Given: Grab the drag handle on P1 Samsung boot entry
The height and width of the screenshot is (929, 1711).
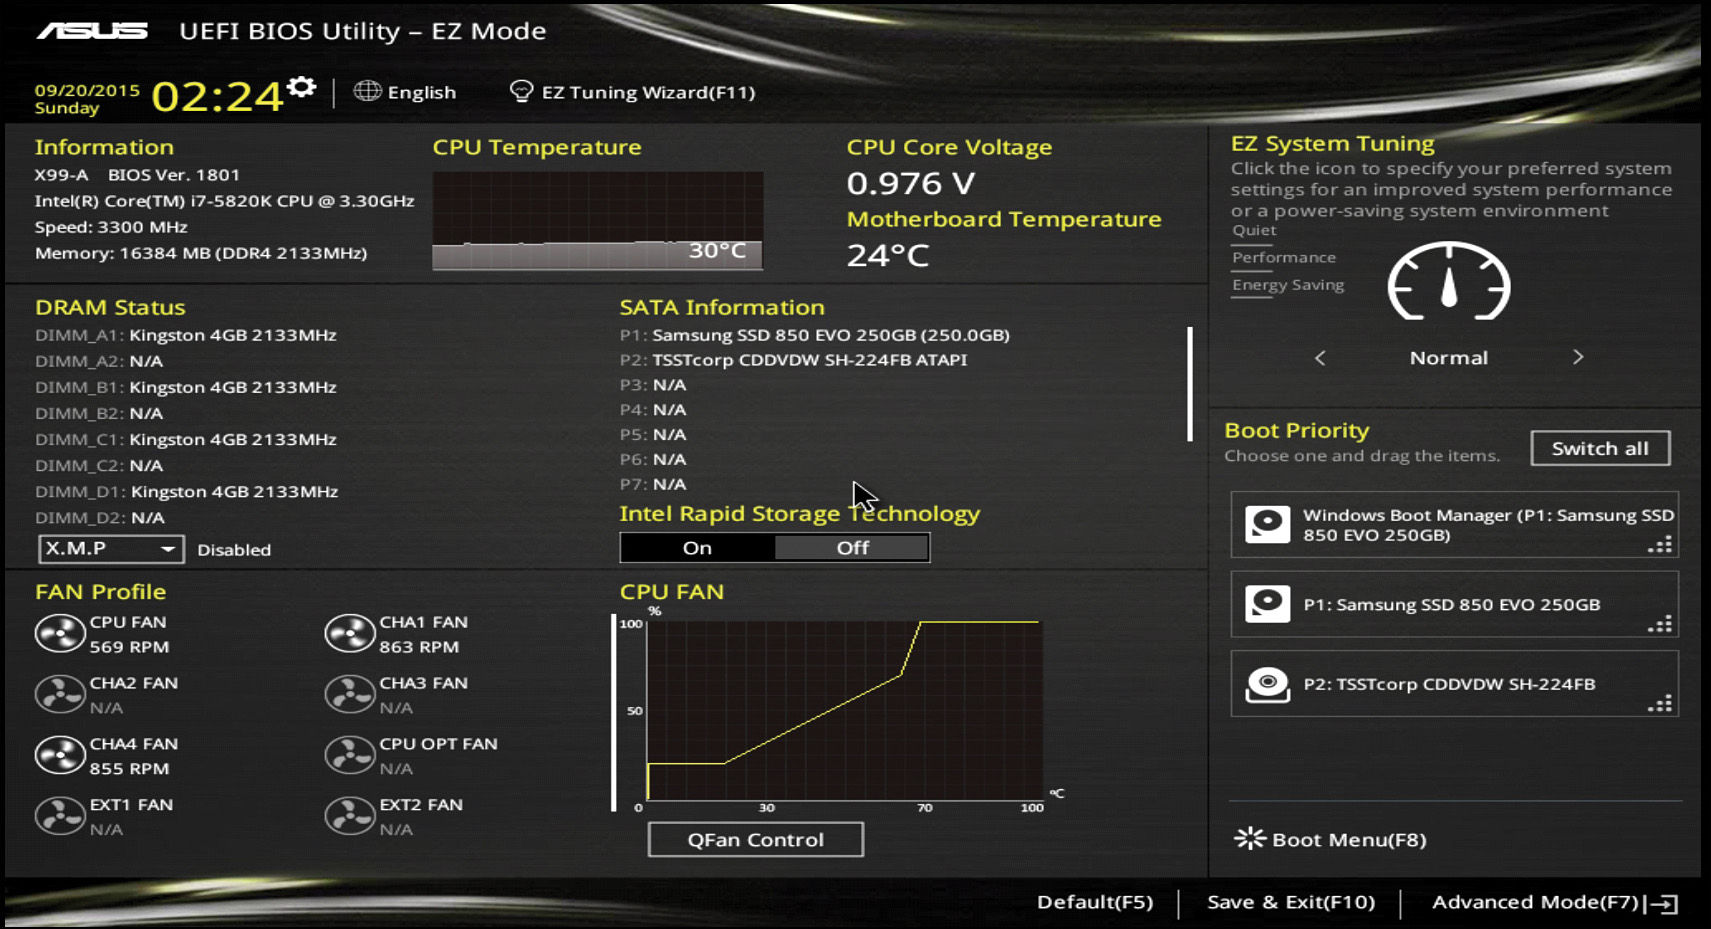Looking at the screenshot, I should point(1660,625).
